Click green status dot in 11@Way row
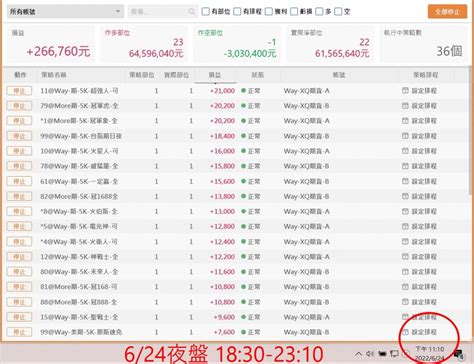Viewport: 474px width, 364px height. point(243,90)
